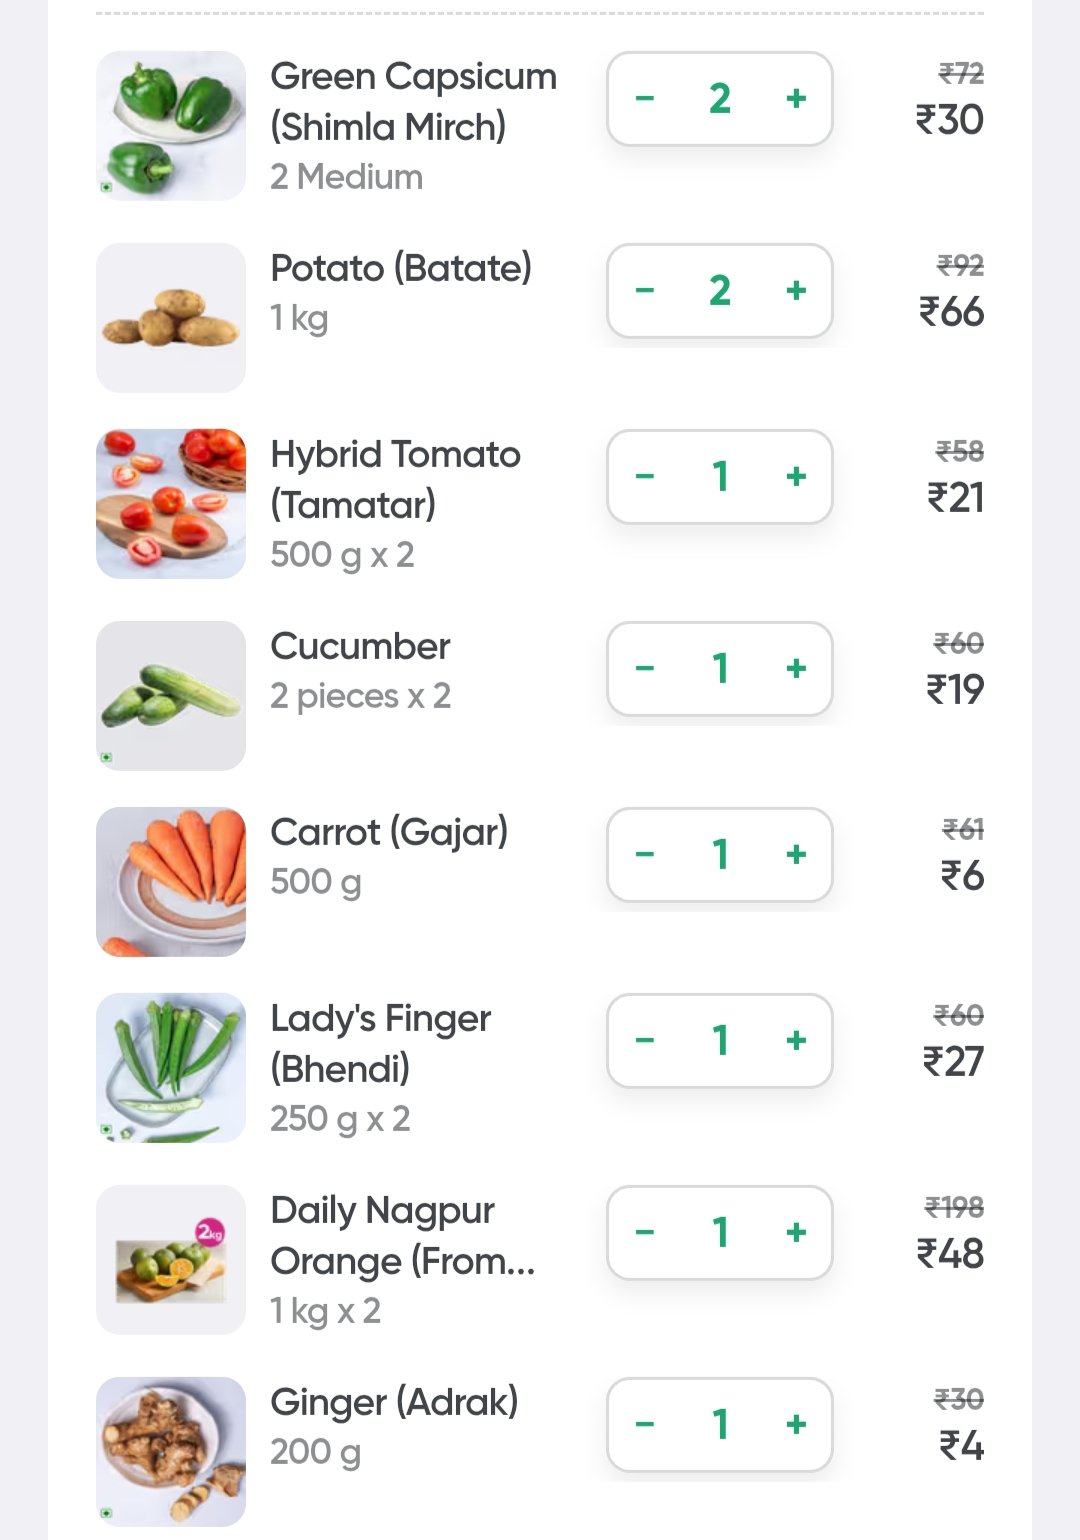View the Daily Nagpur Orange thumbnail
1080x1540 pixels.
[x=171, y=1260]
